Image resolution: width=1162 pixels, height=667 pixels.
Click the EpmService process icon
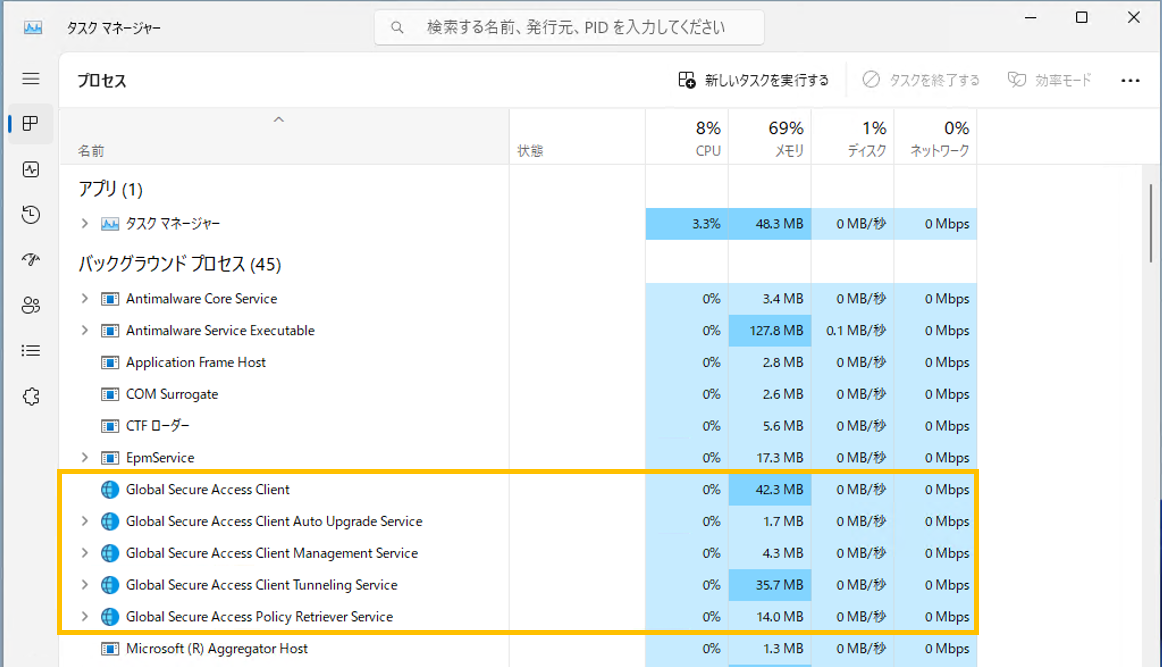click(110, 458)
